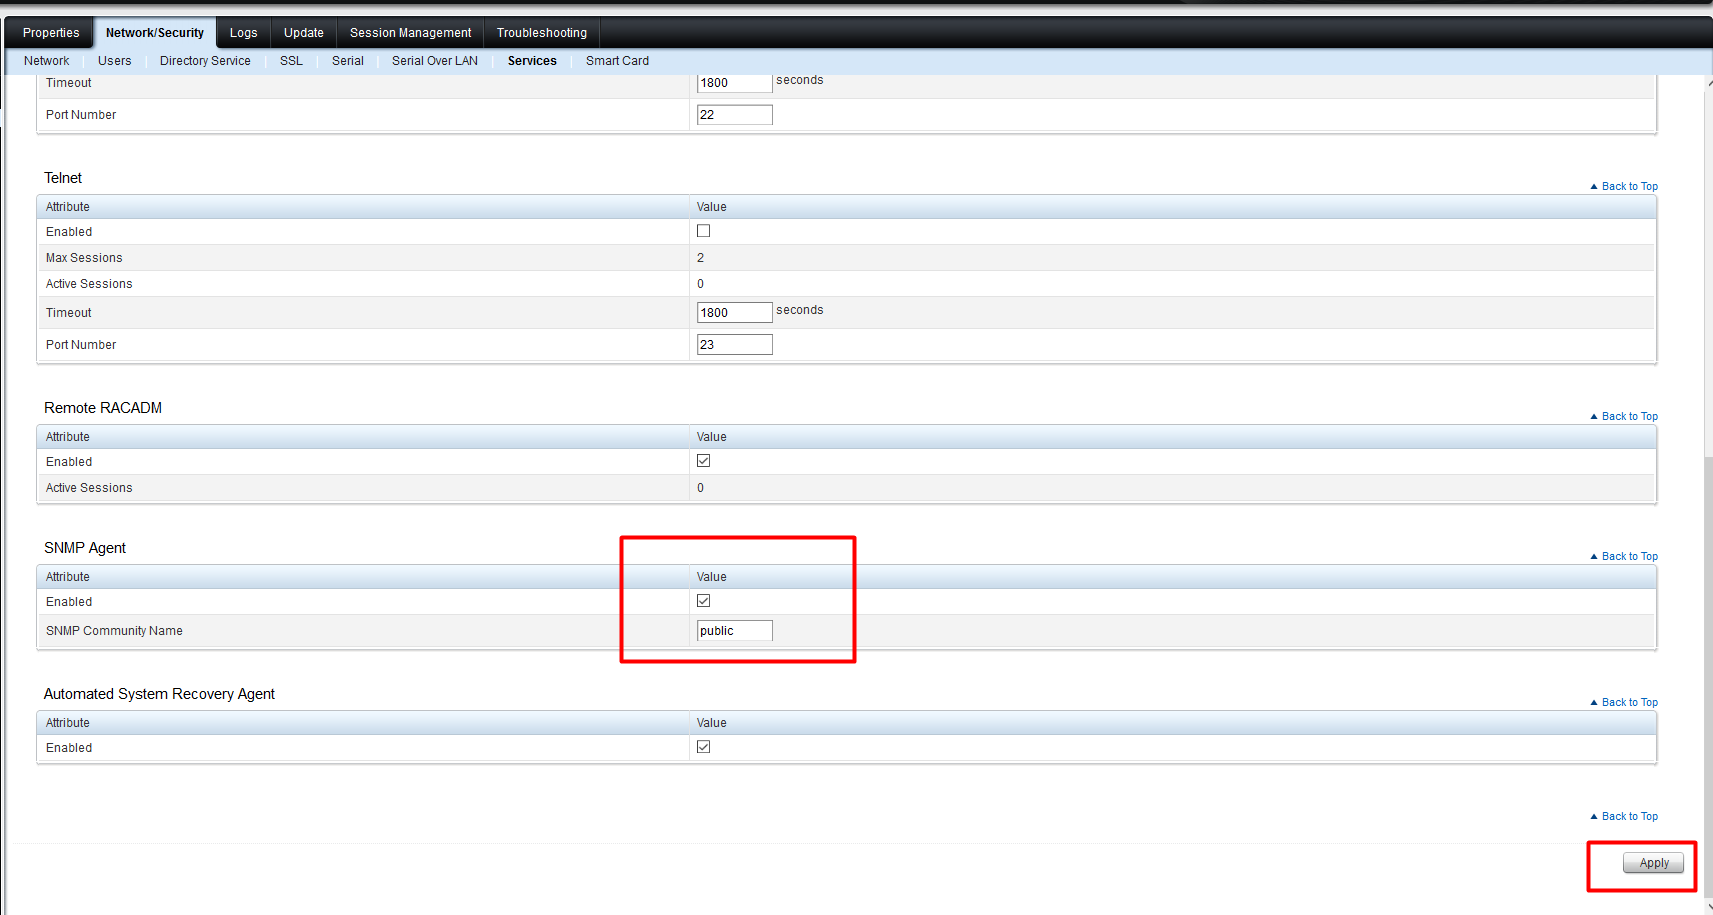Open Directory Service sub-tab
1713x915 pixels.
[x=205, y=61]
